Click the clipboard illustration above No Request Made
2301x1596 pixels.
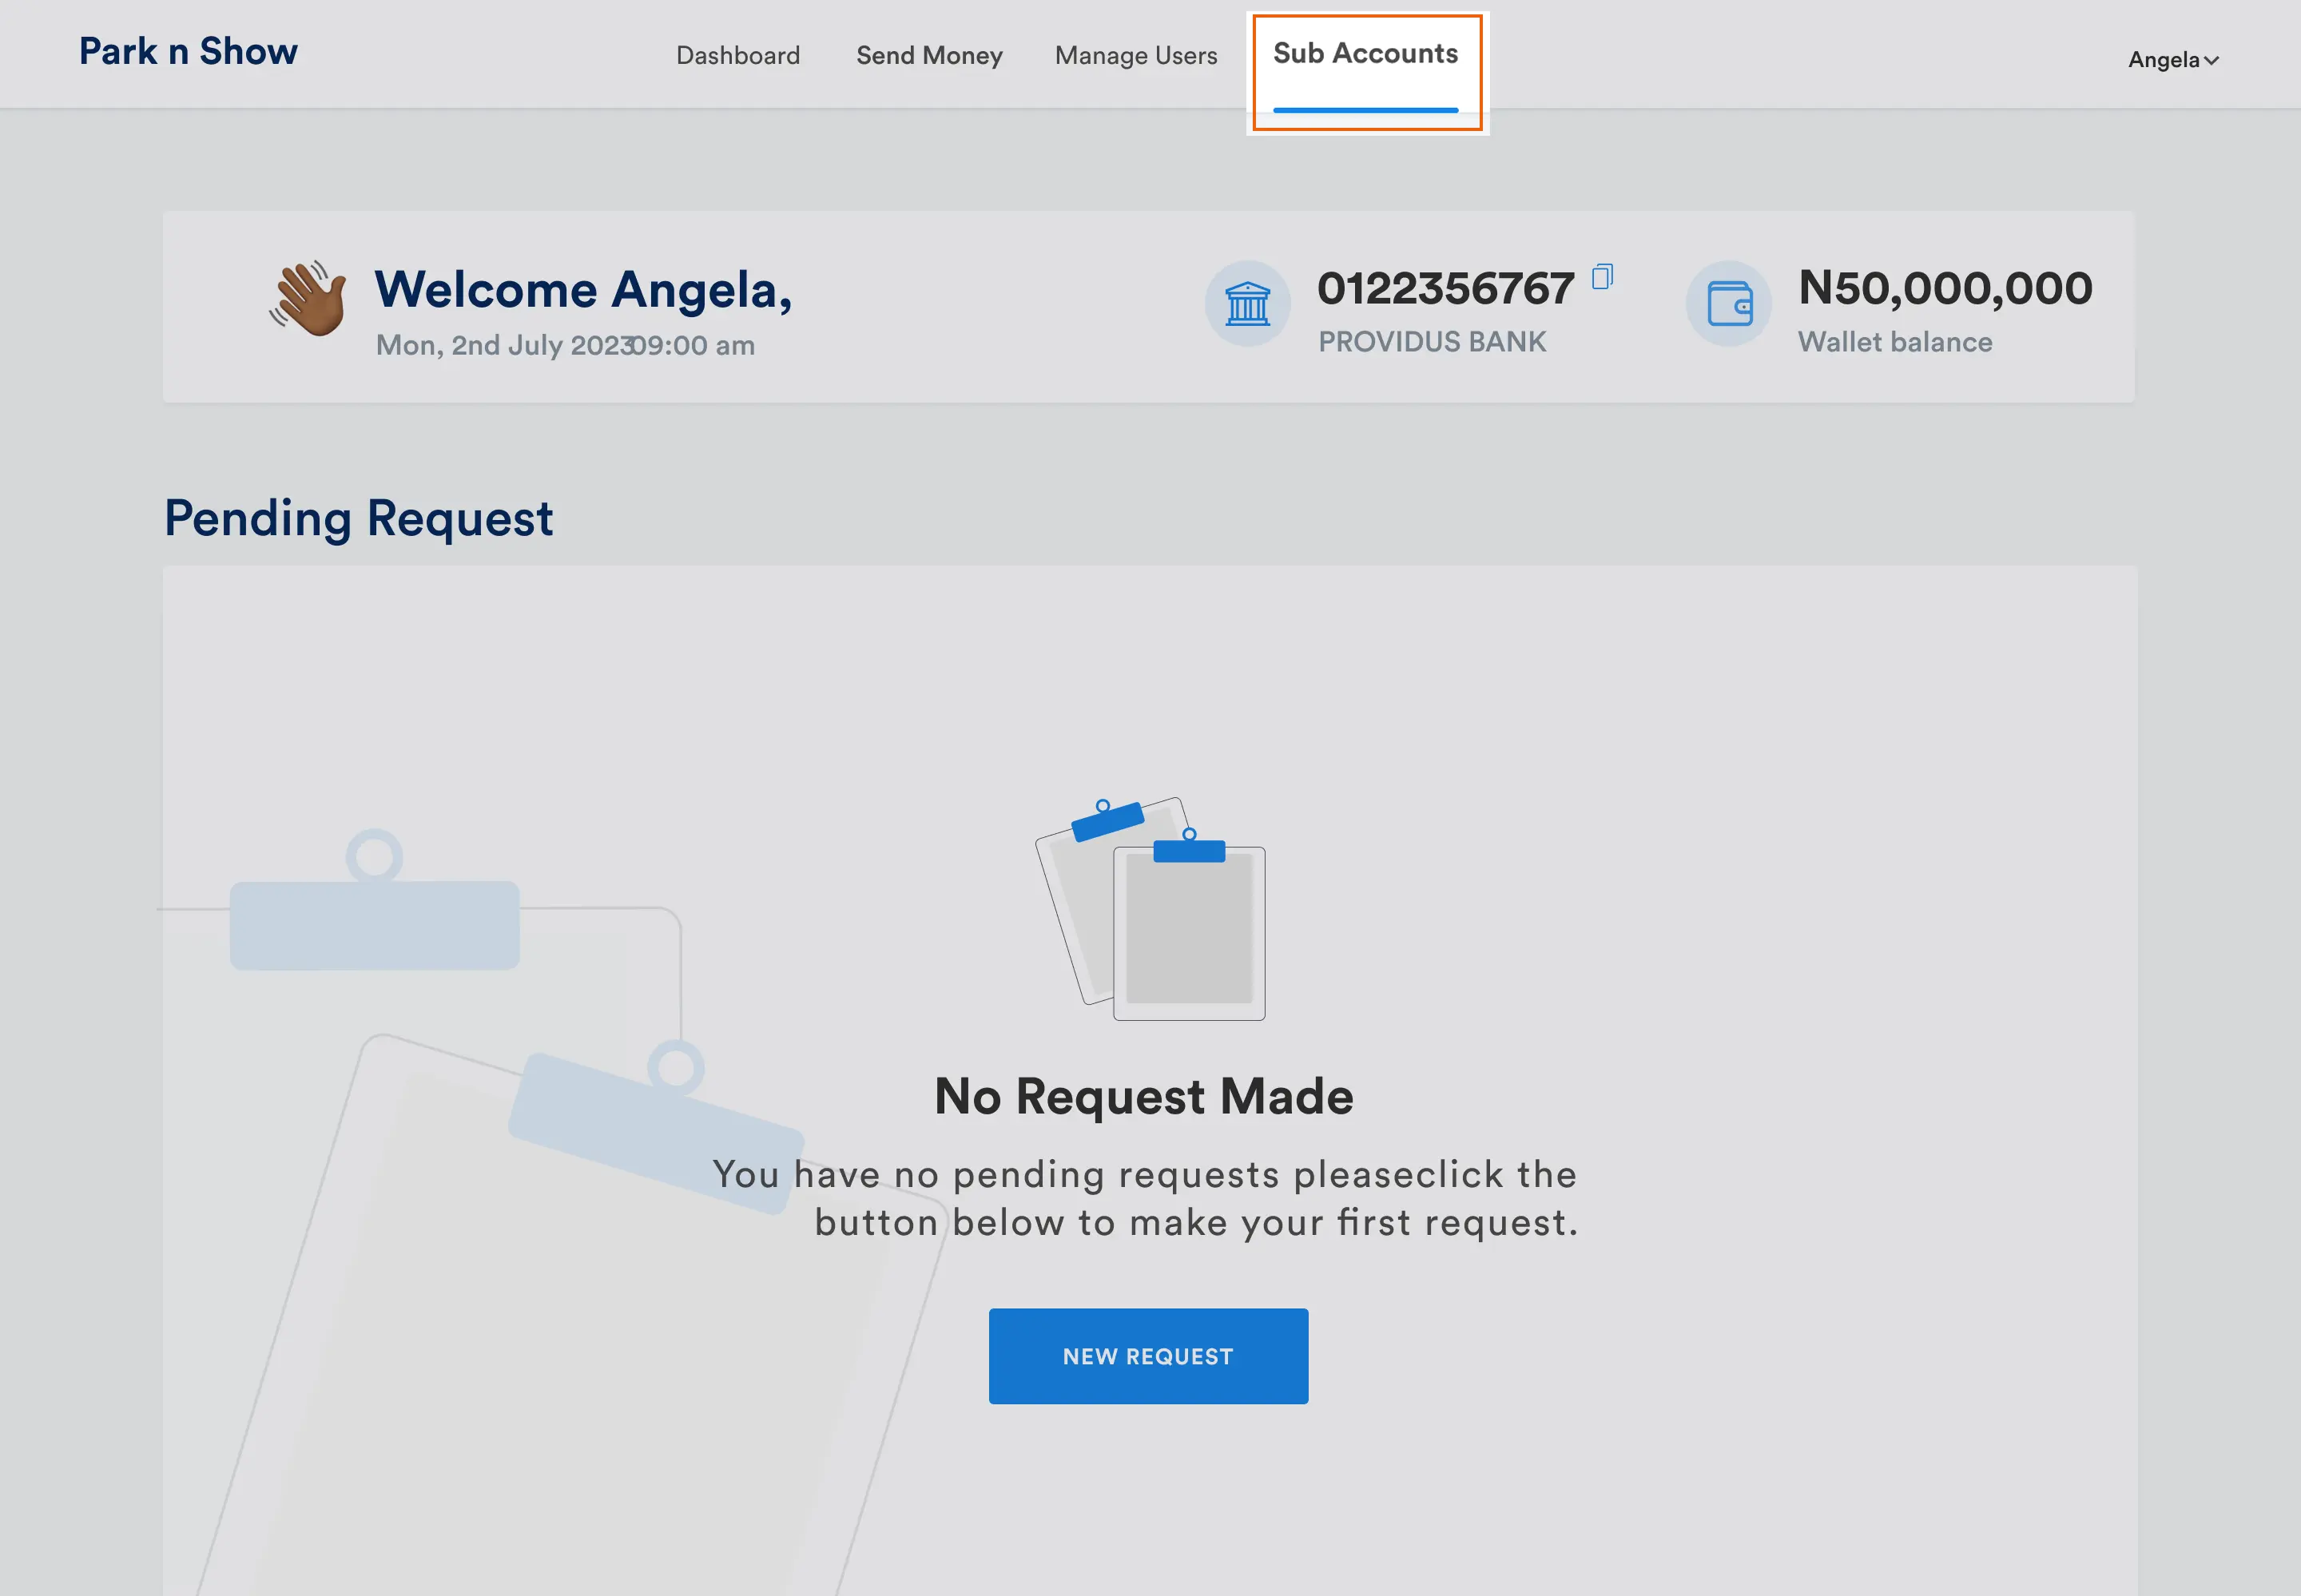(x=1150, y=908)
